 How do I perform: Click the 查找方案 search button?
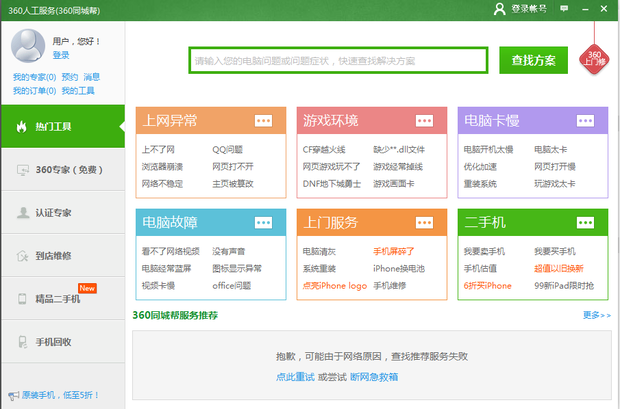tap(533, 60)
